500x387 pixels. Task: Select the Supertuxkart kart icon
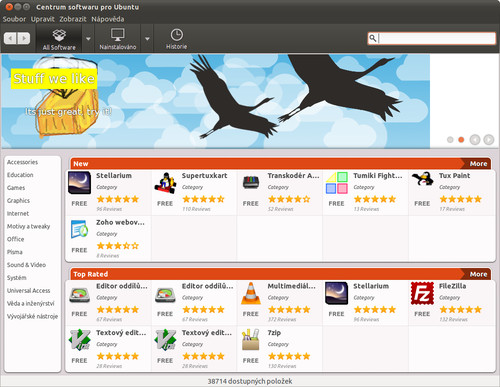(x=165, y=183)
